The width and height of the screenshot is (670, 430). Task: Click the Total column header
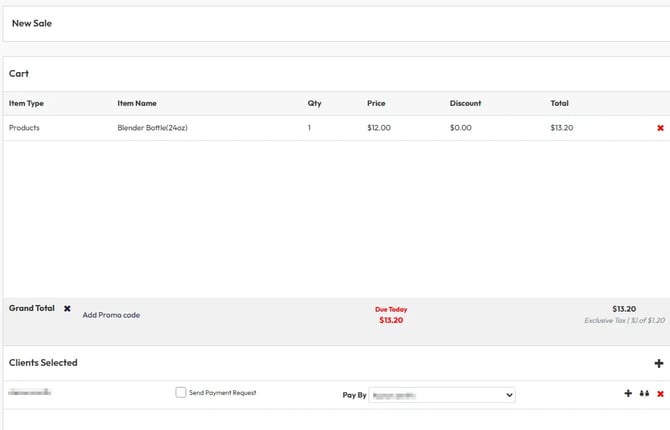click(x=559, y=103)
